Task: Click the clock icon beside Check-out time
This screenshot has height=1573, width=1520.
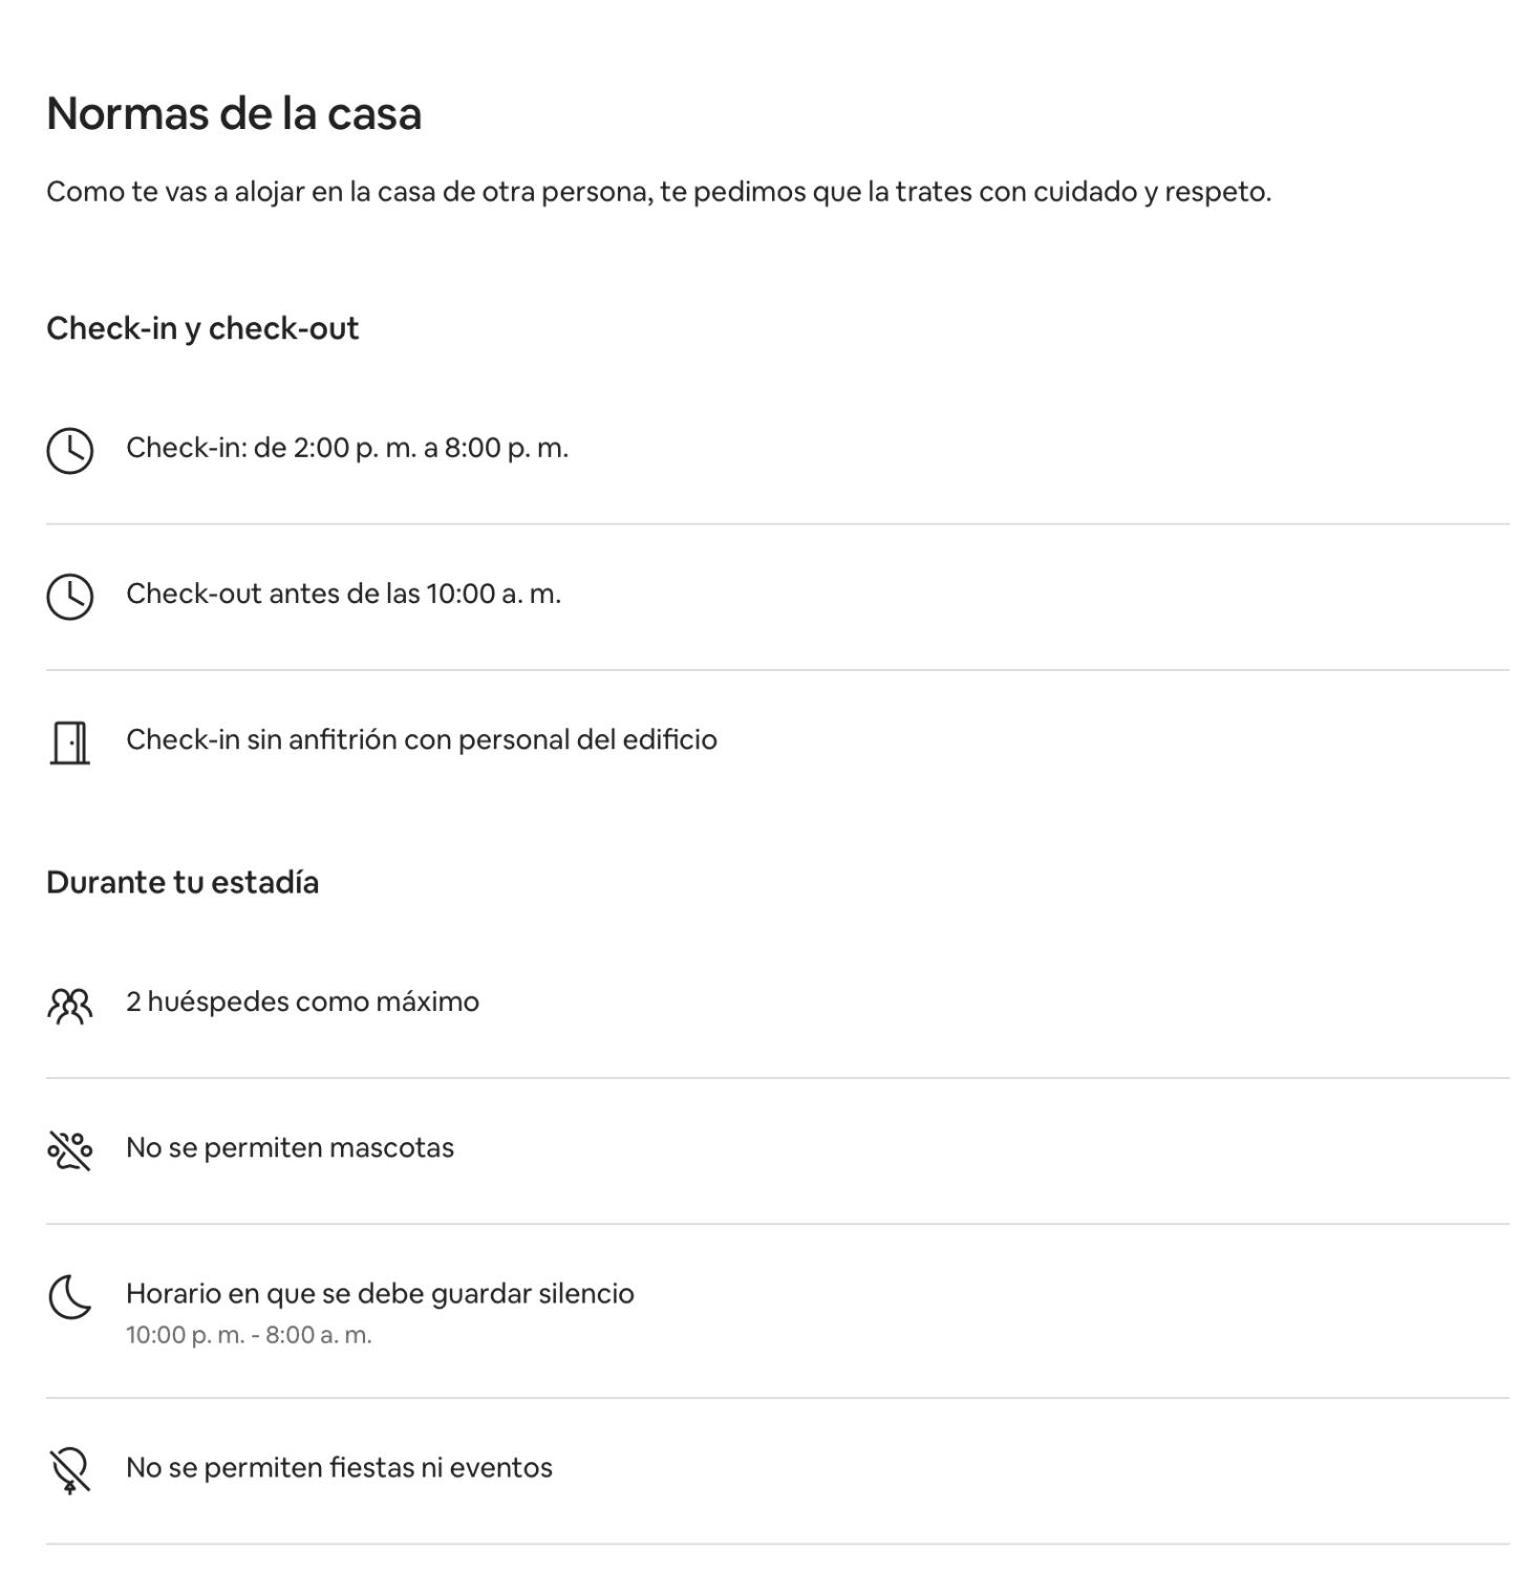Action: pos(70,596)
